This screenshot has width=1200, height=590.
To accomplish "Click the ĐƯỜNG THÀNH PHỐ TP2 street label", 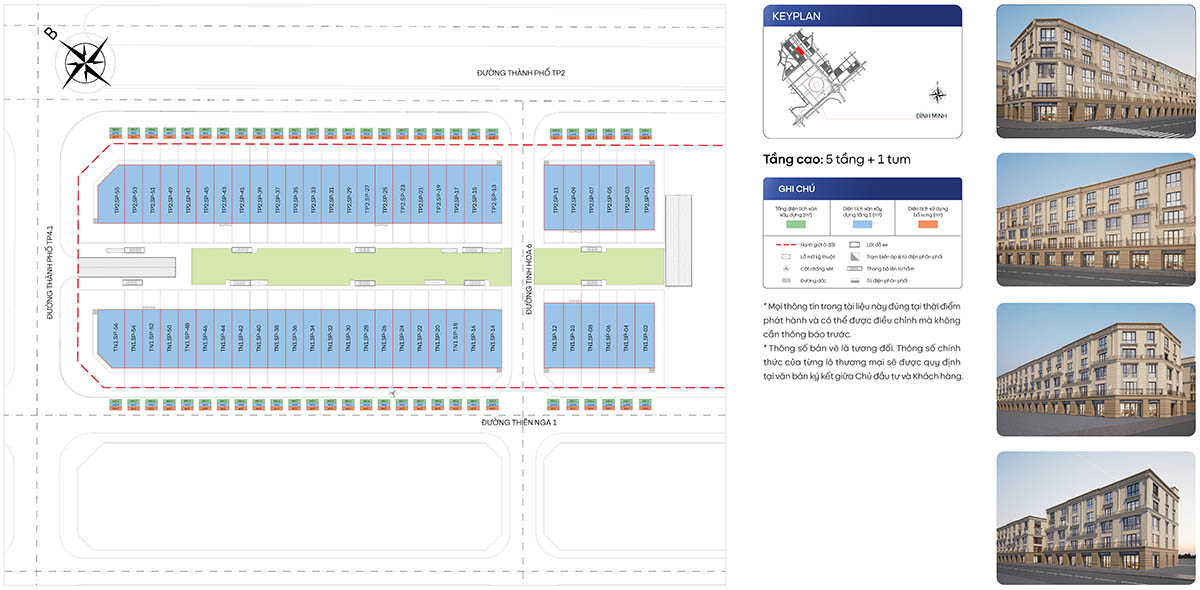I will click(x=528, y=73).
